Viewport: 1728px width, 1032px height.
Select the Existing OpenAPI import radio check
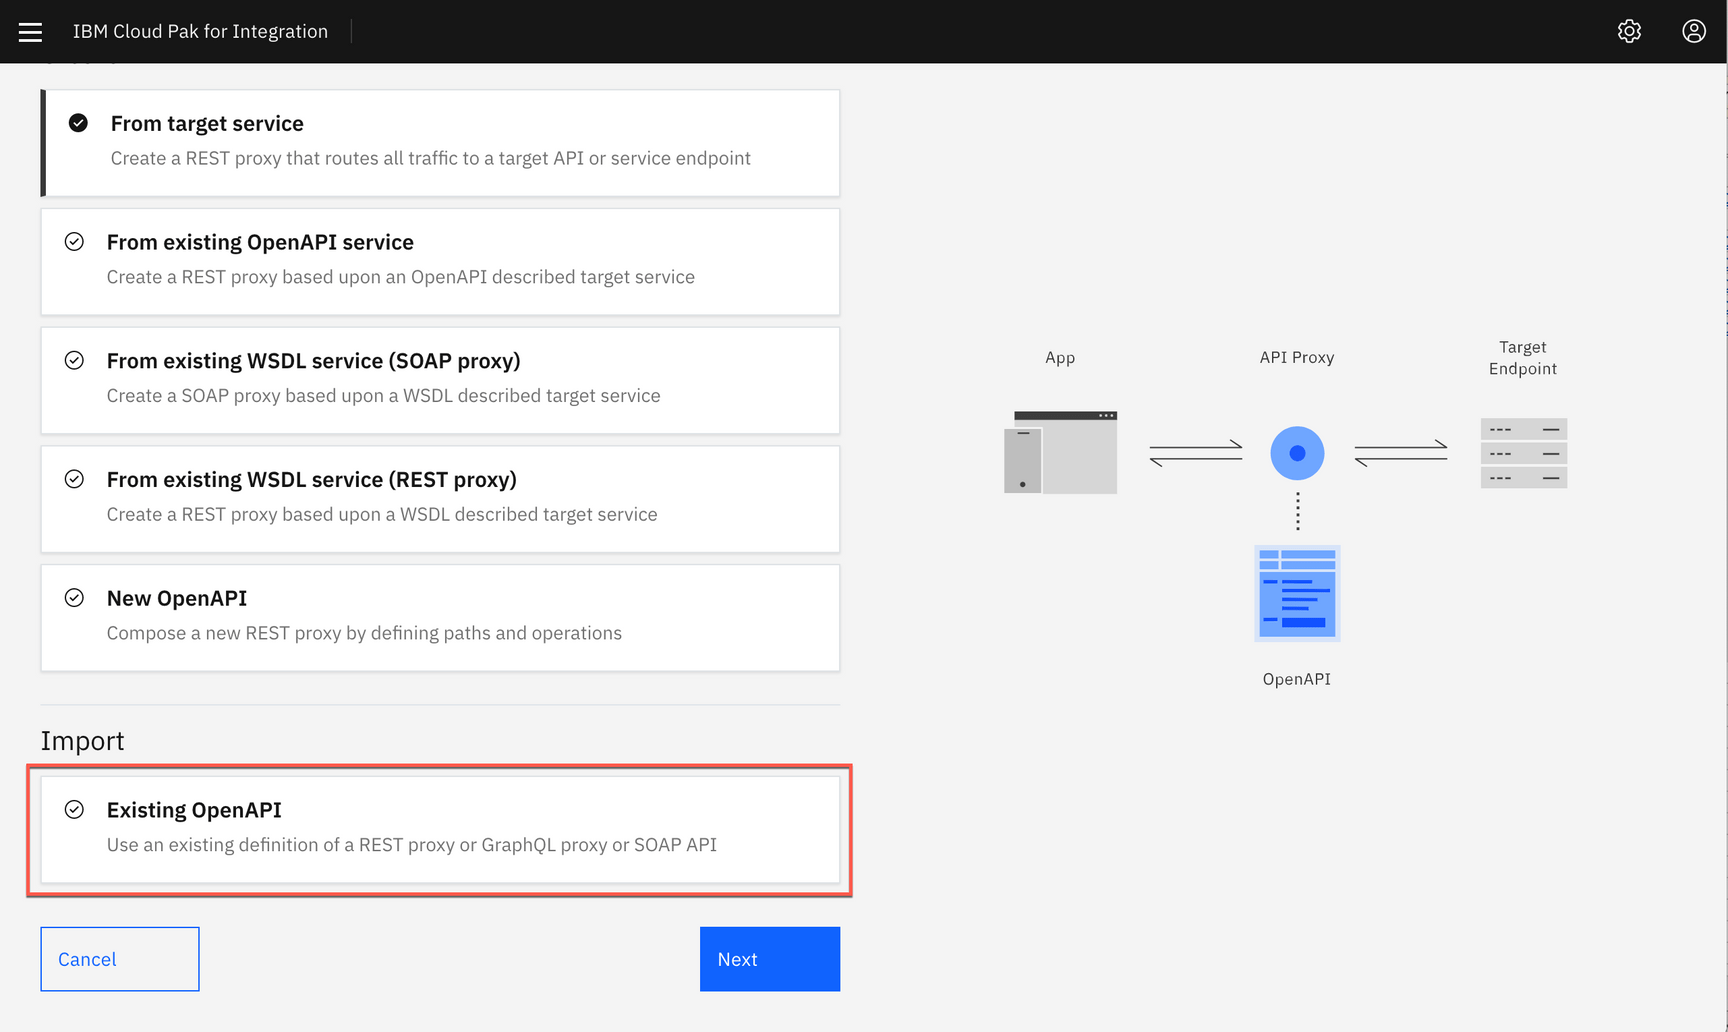click(x=74, y=809)
